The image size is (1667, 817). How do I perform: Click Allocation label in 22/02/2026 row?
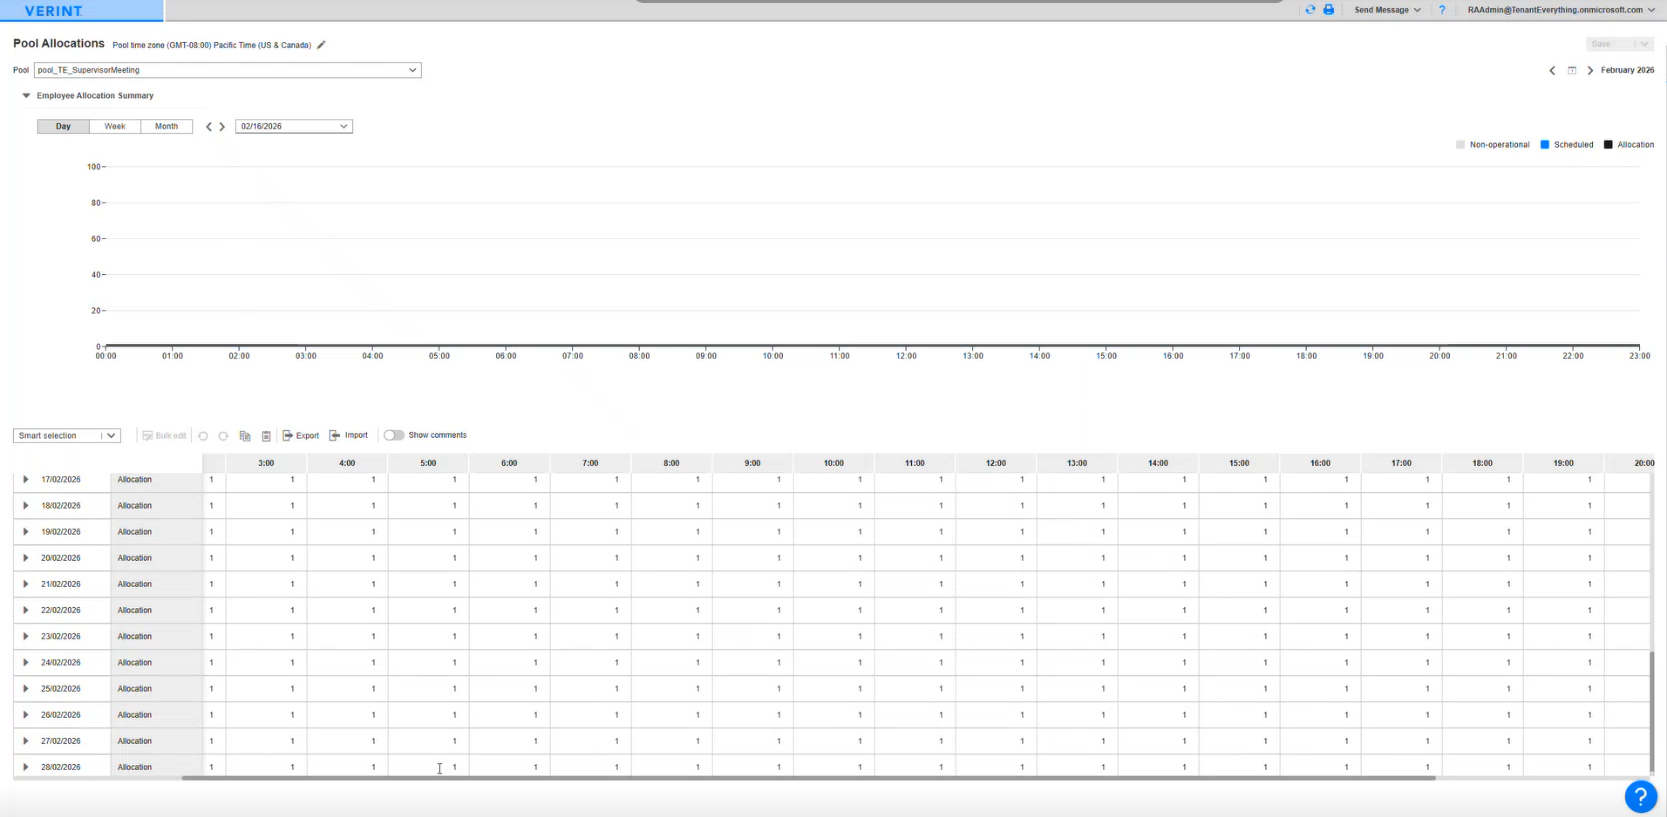[135, 610]
